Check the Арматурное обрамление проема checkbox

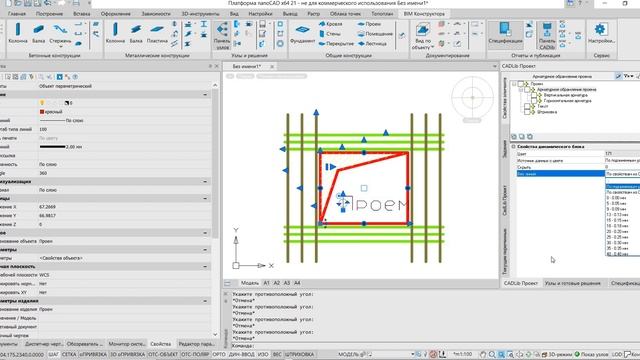click(527, 89)
